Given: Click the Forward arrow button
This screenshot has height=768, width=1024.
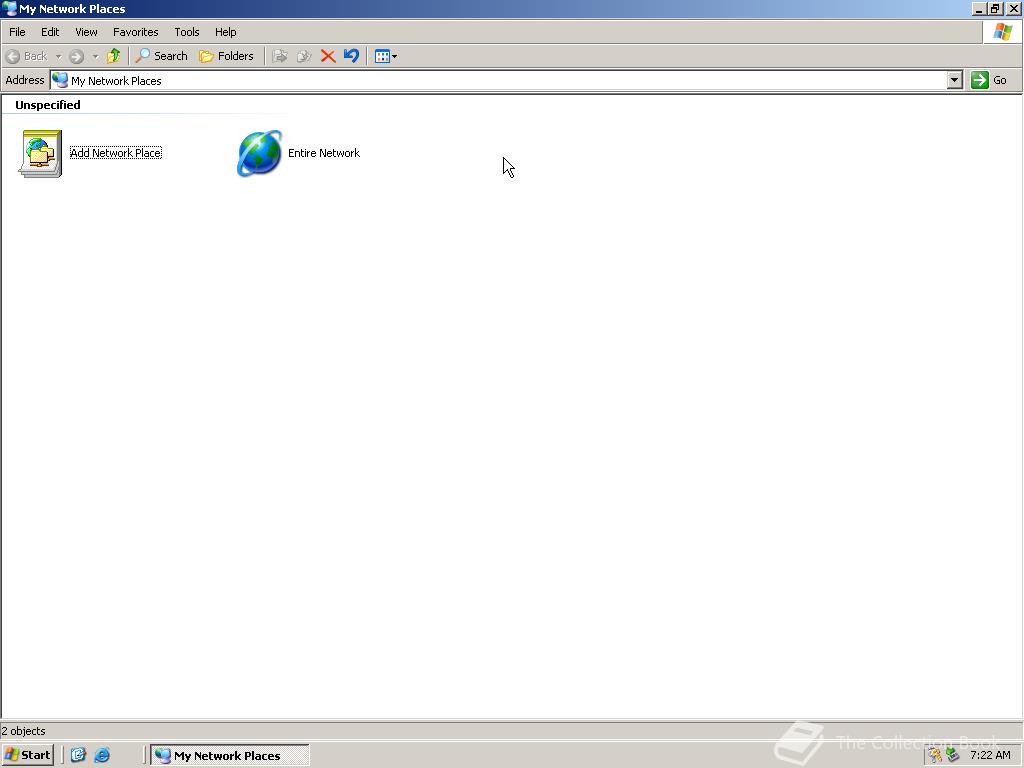Looking at the screenshot, I should (x=76, y=56).
